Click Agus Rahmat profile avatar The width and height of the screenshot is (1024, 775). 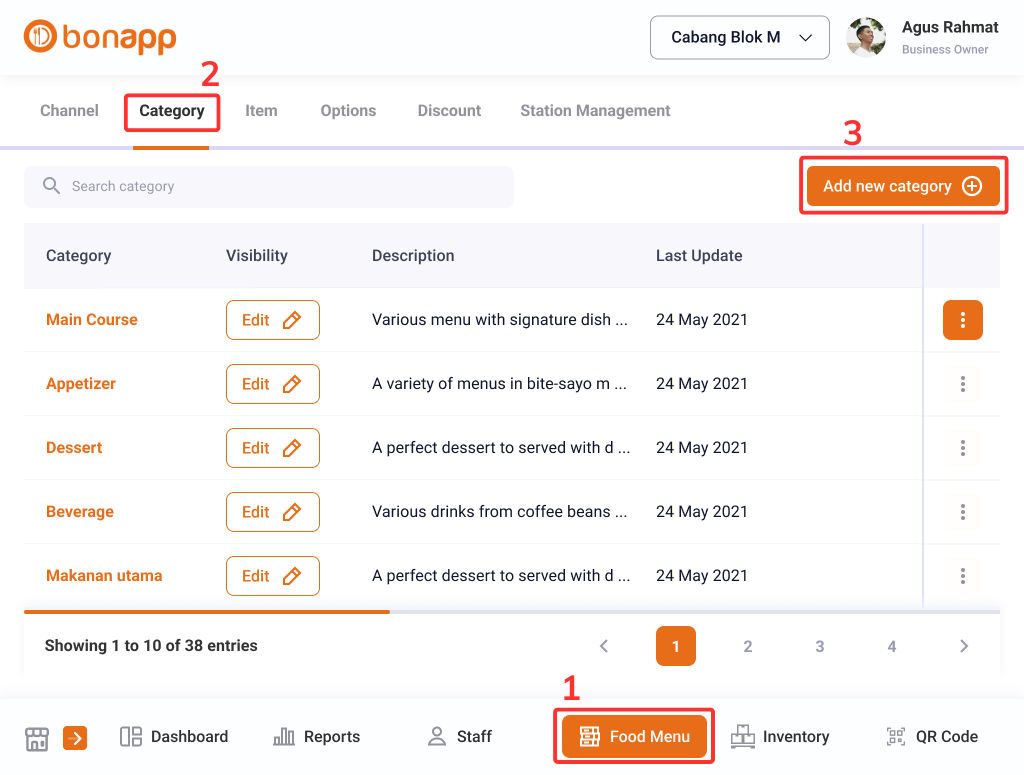(866, 37)
